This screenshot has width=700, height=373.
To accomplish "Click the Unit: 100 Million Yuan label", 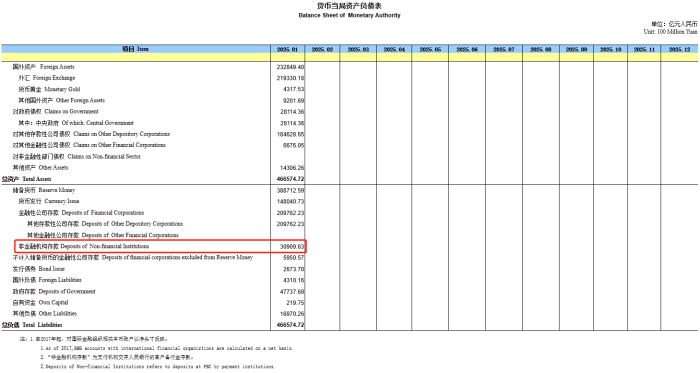I will tap(670, 32).
